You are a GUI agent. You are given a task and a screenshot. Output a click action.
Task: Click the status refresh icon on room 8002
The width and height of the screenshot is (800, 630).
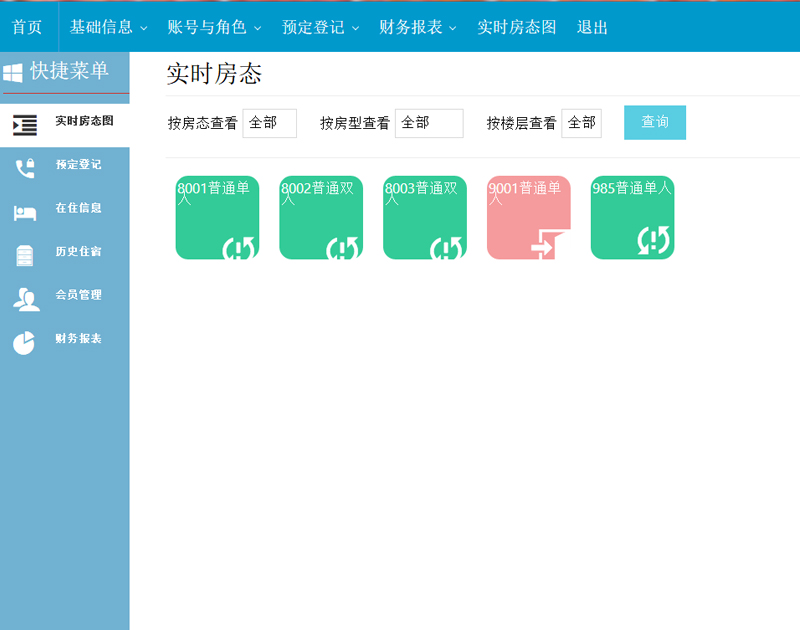343,248
